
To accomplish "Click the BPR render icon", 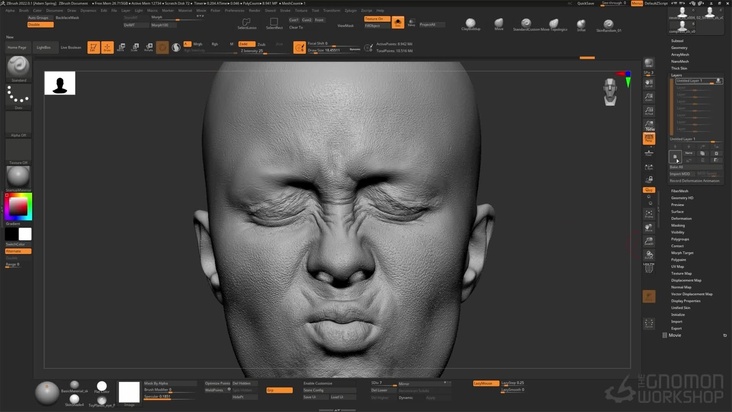I will coord(649,63).
